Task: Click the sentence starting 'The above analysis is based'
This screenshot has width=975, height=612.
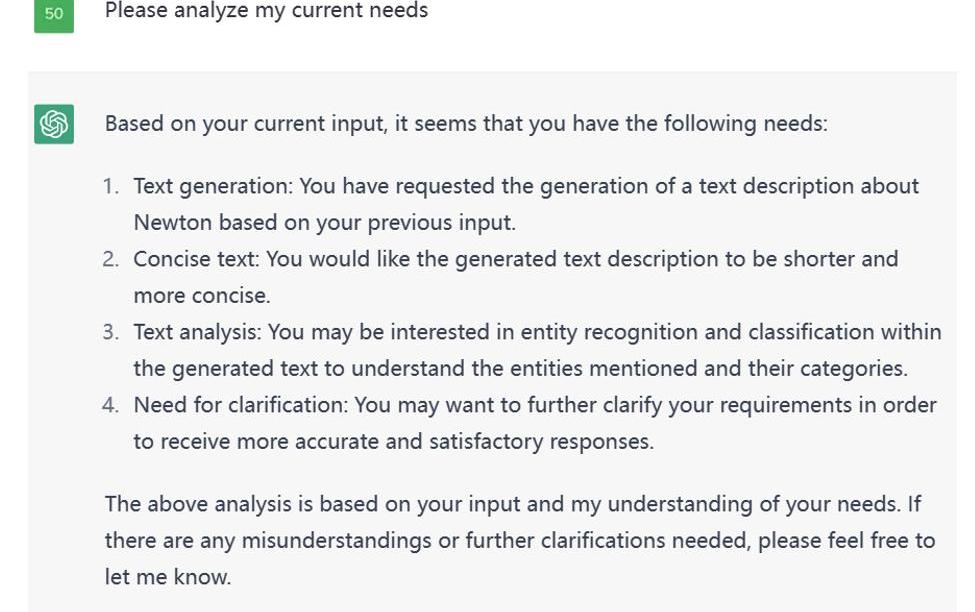Action: click(513, 504)
